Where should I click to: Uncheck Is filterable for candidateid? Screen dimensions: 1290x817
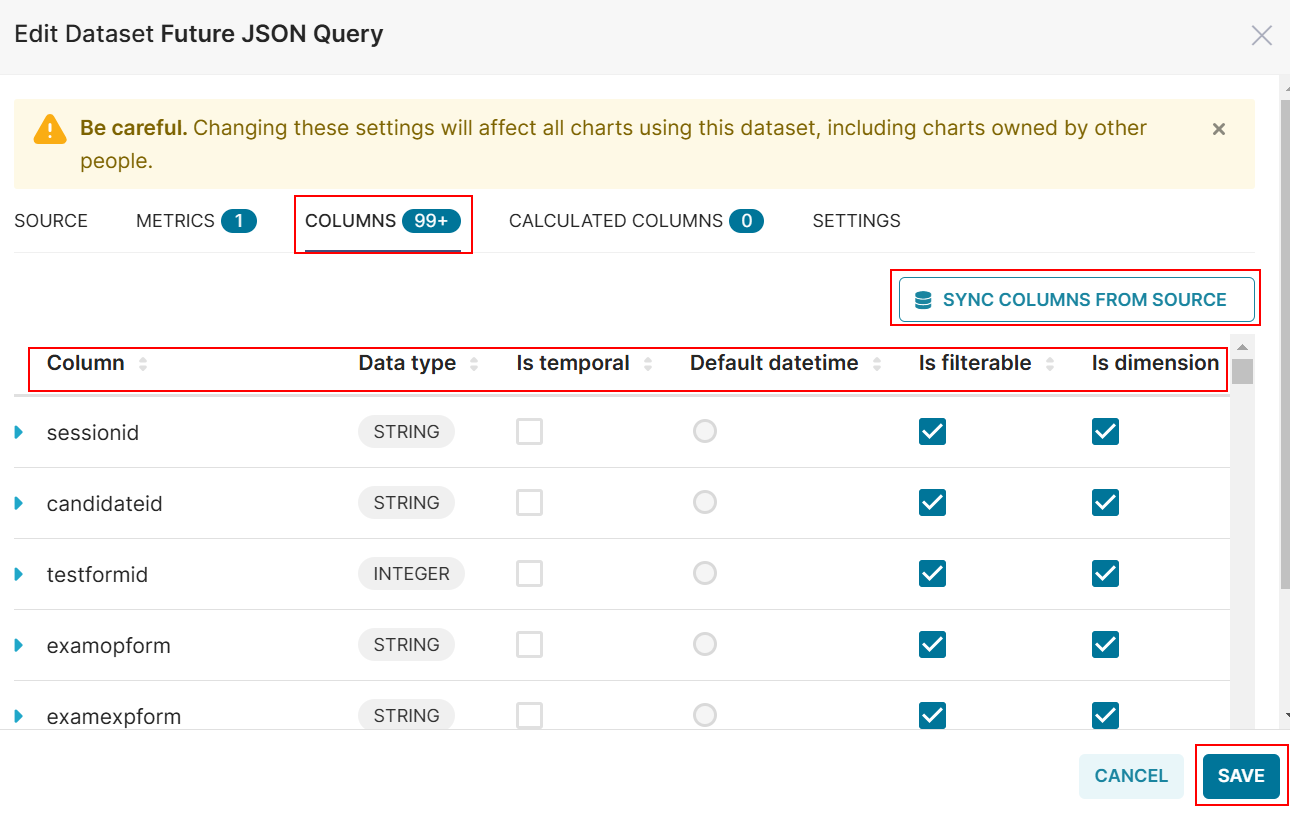coord(932,503)
